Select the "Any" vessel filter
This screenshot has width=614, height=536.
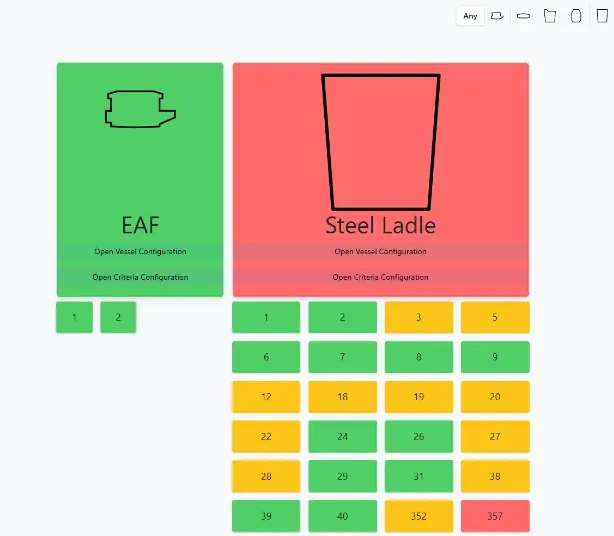click(470, 16)
